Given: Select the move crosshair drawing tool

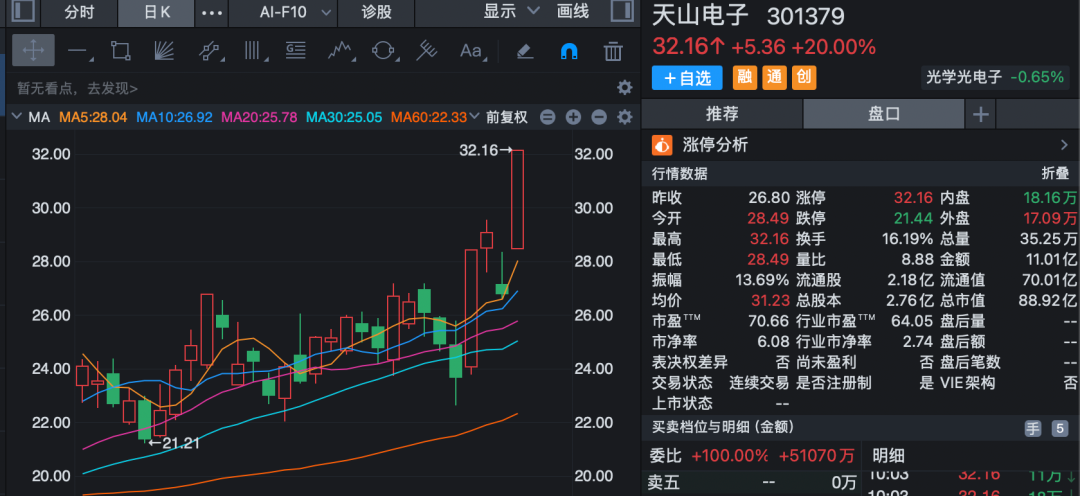Looking at the screenshot, I should tap(33, 50).
